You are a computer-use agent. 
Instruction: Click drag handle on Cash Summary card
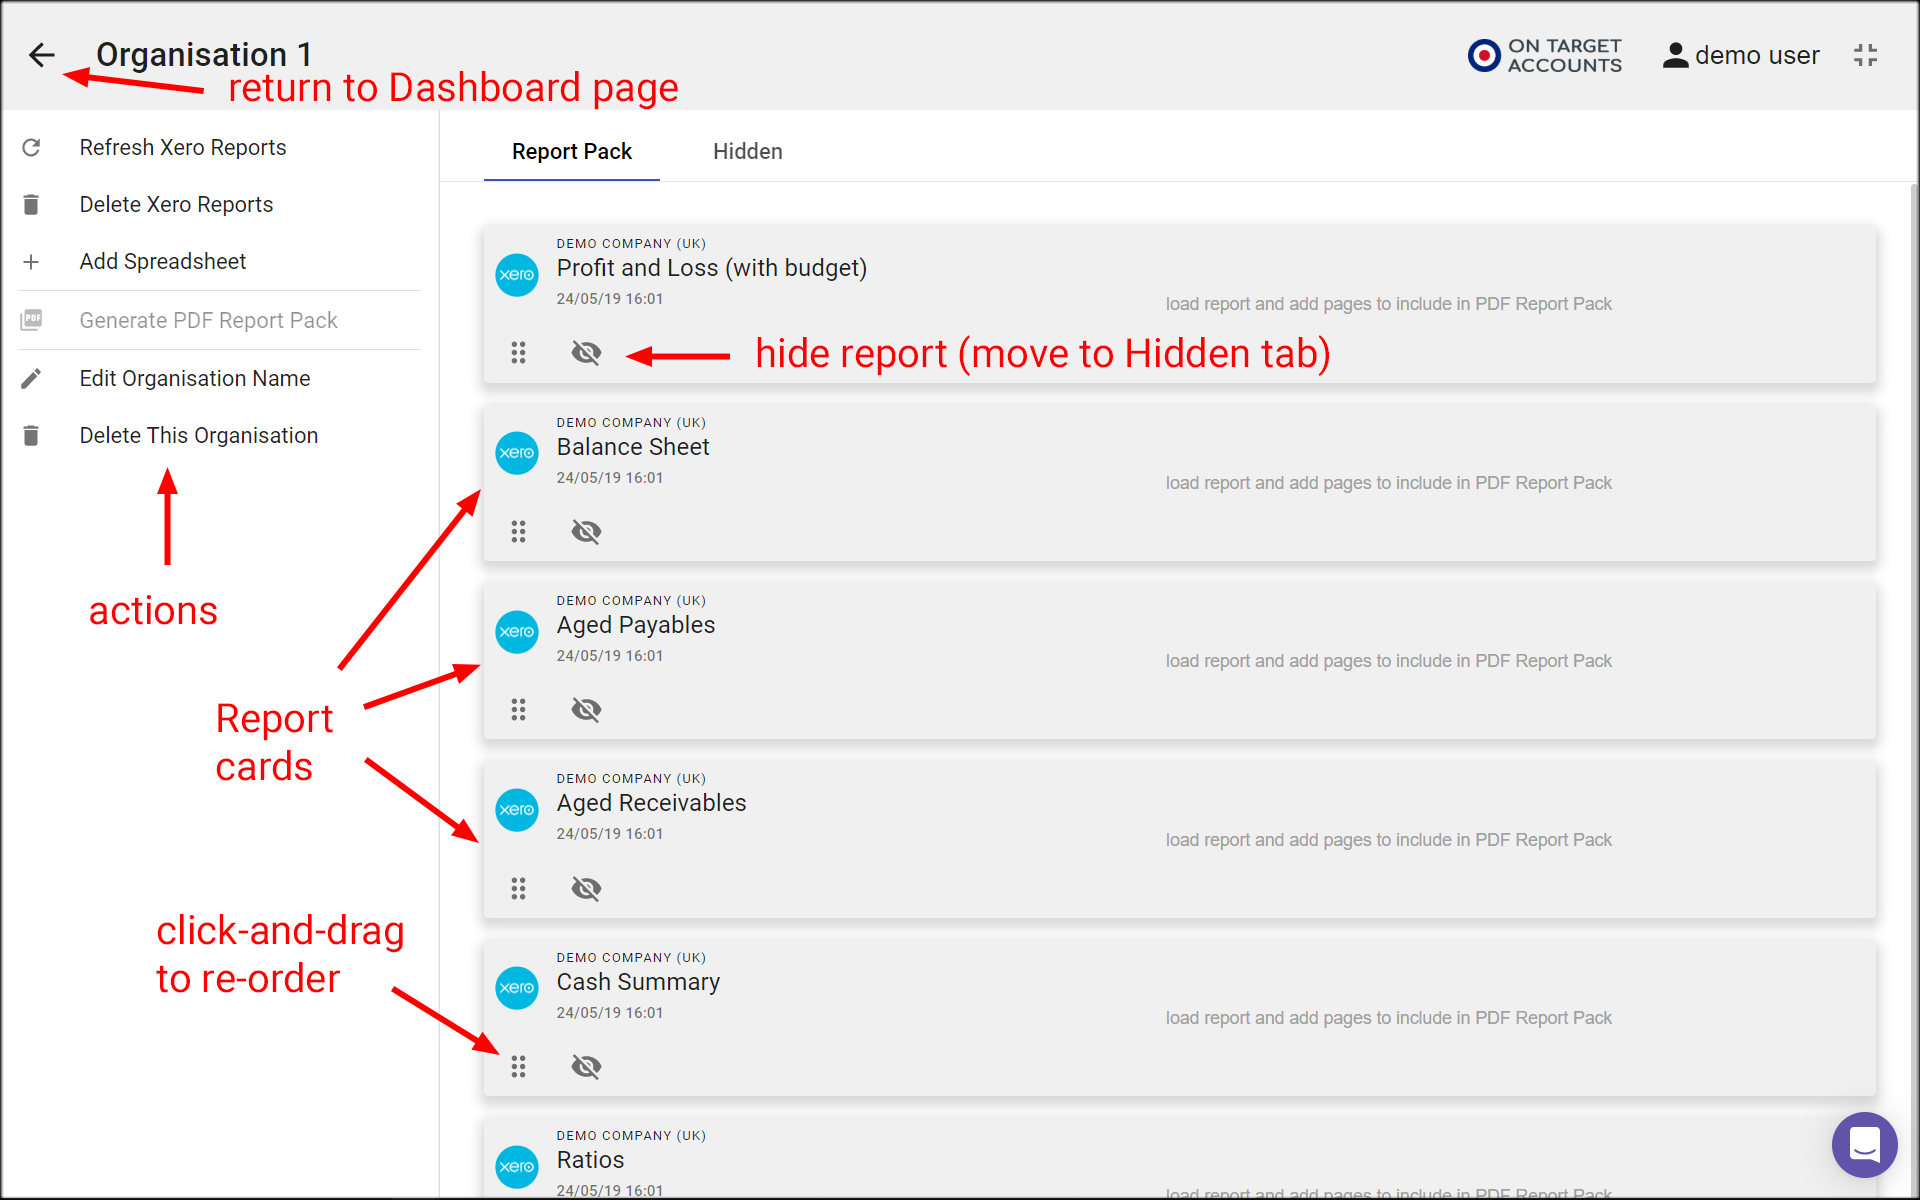coord(518,1066)
